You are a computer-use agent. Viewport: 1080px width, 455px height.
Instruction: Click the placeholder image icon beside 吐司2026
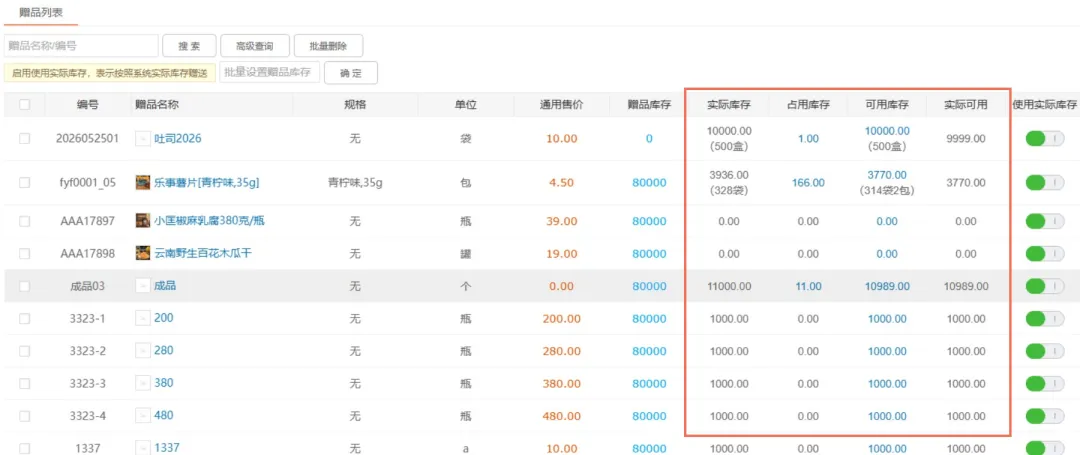tap(143, 138)
